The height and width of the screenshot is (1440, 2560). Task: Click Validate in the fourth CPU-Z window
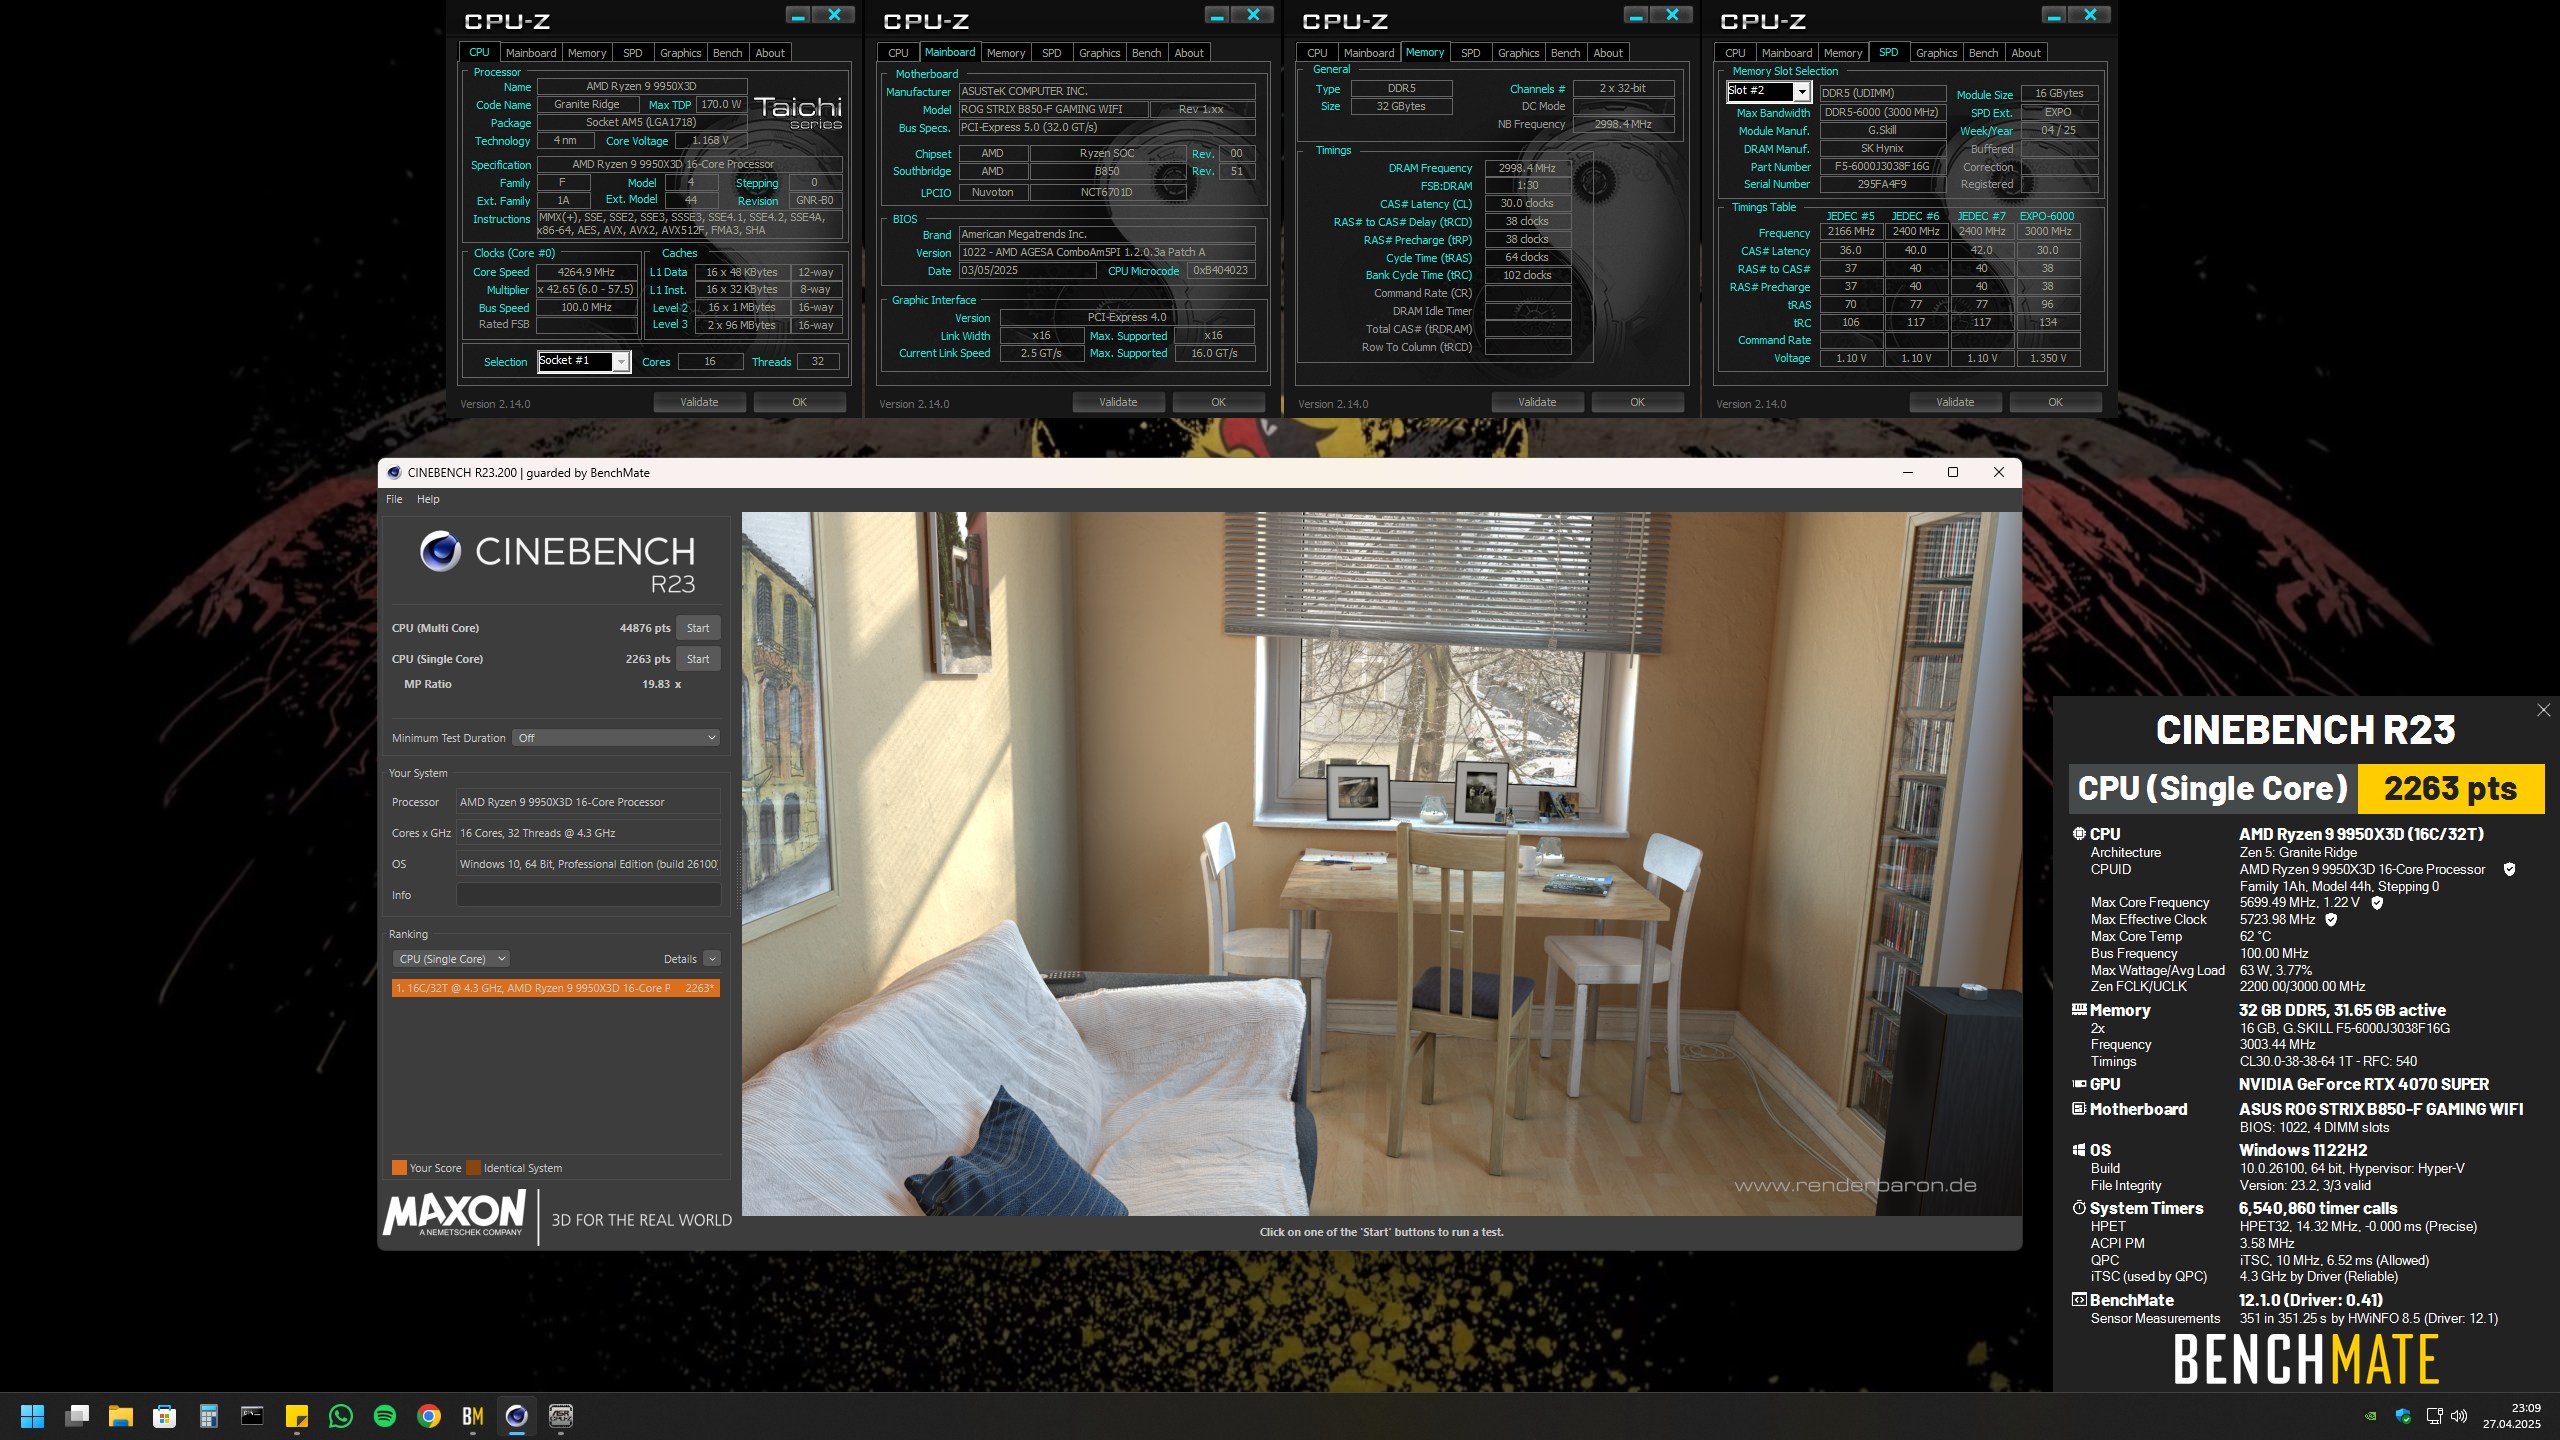(1955, 402)
